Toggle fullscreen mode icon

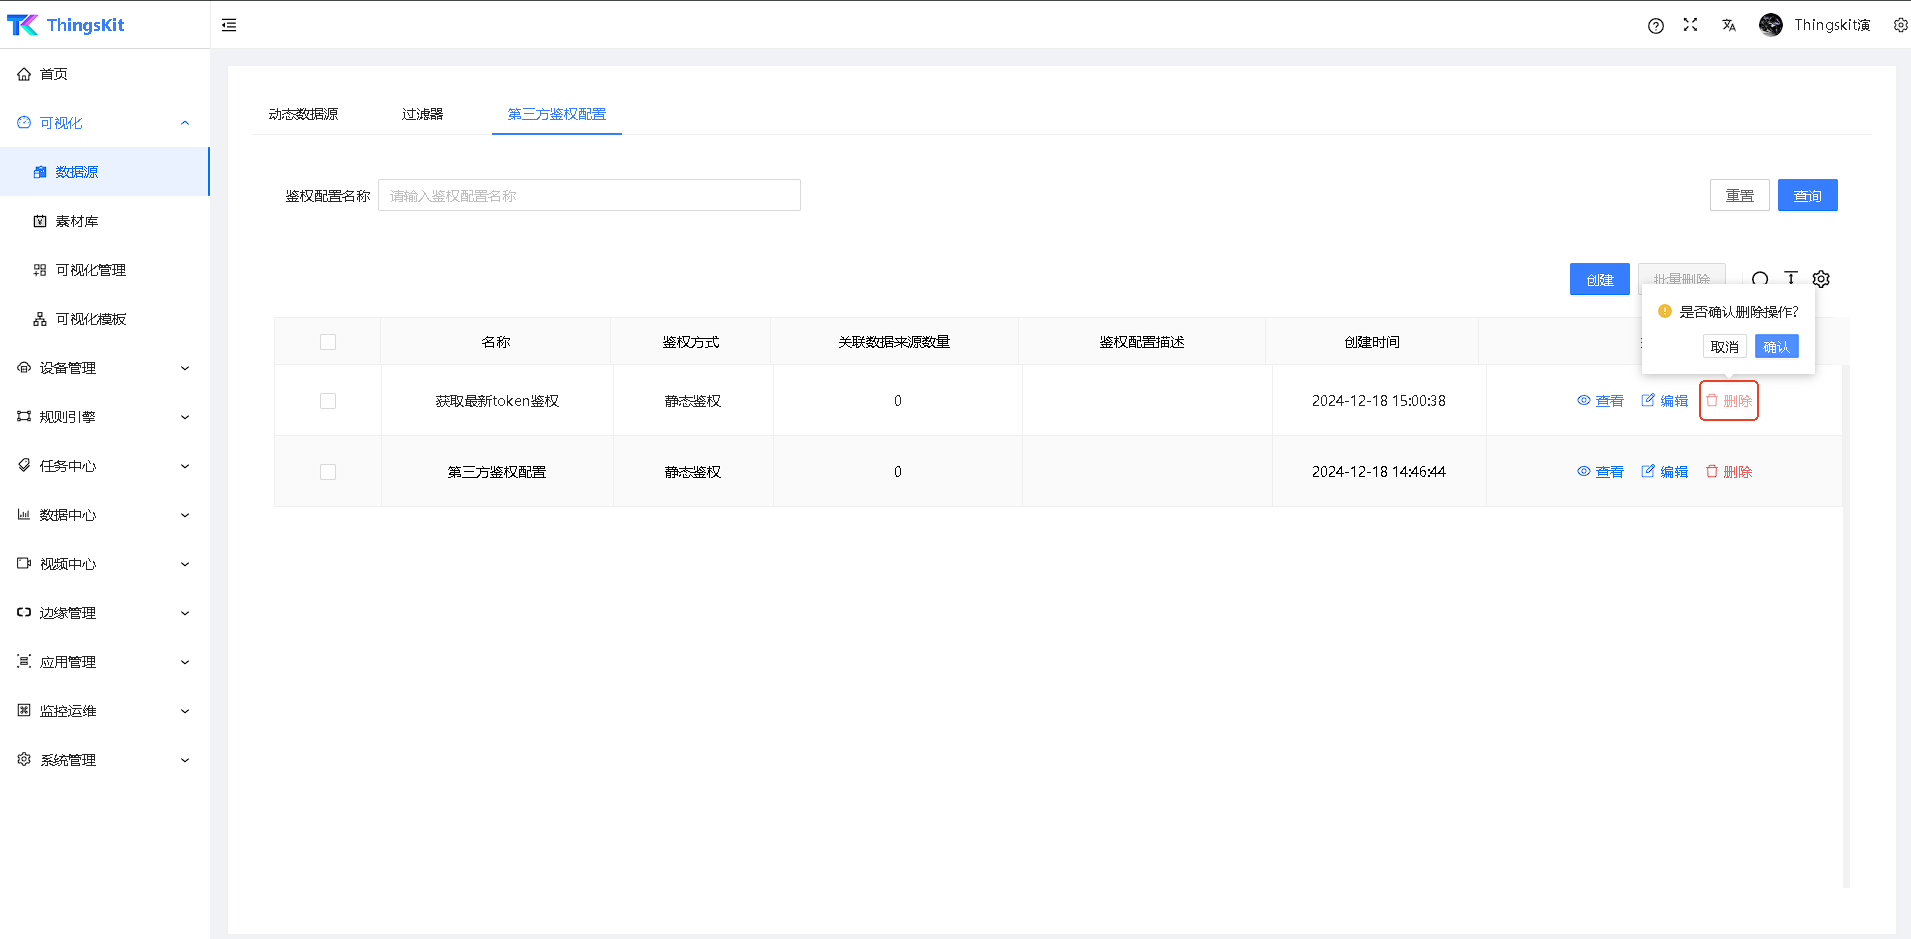tap(1690, 25)
